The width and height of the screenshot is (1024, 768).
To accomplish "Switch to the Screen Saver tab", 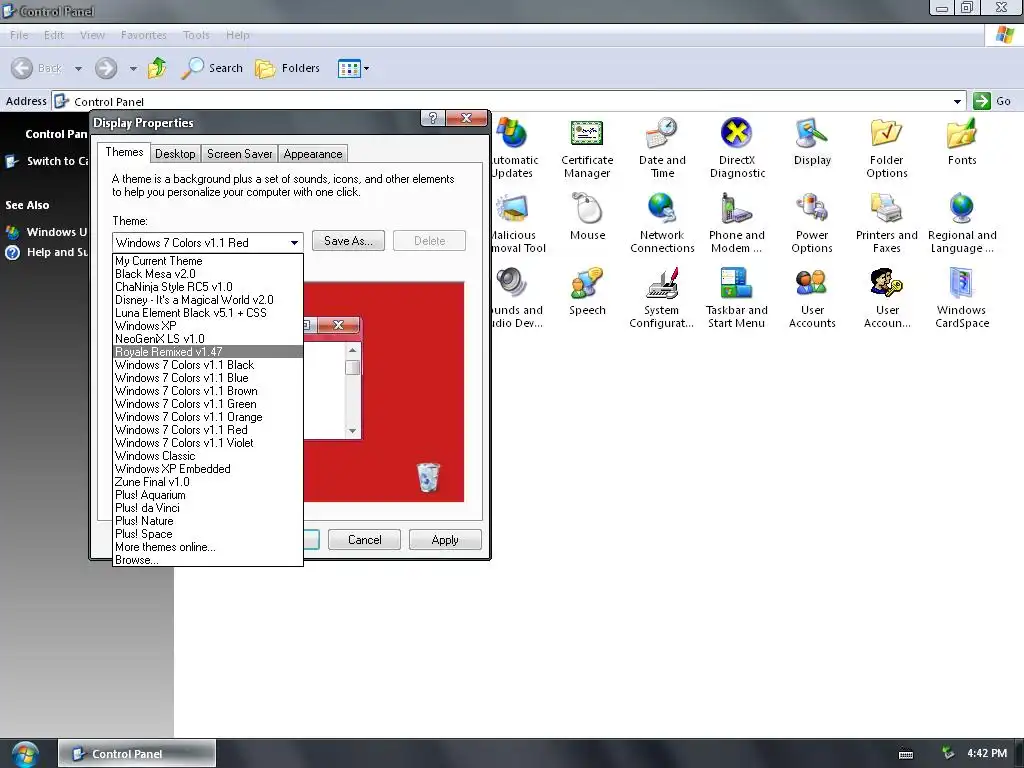I will pos(240,153).
